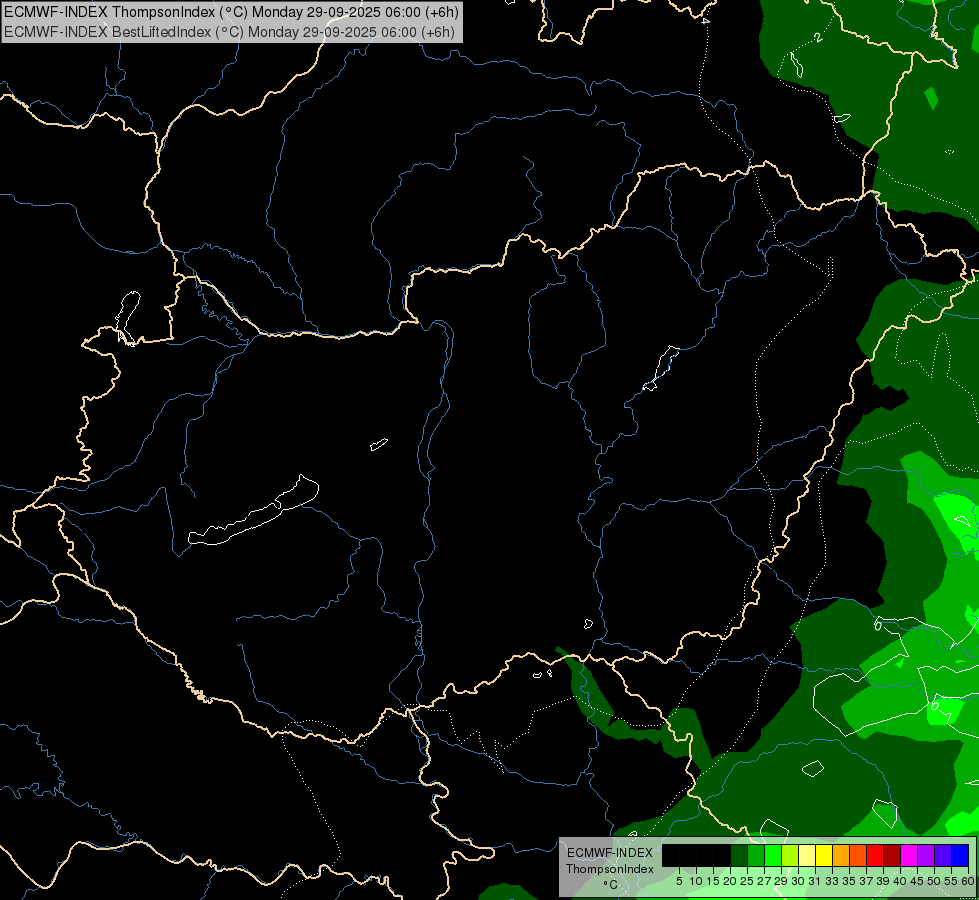Image resolution: width=979 pixels, height=900 pixels.
Task: Click the yellow 31–33 legend swatch
Action: (824, 855)
